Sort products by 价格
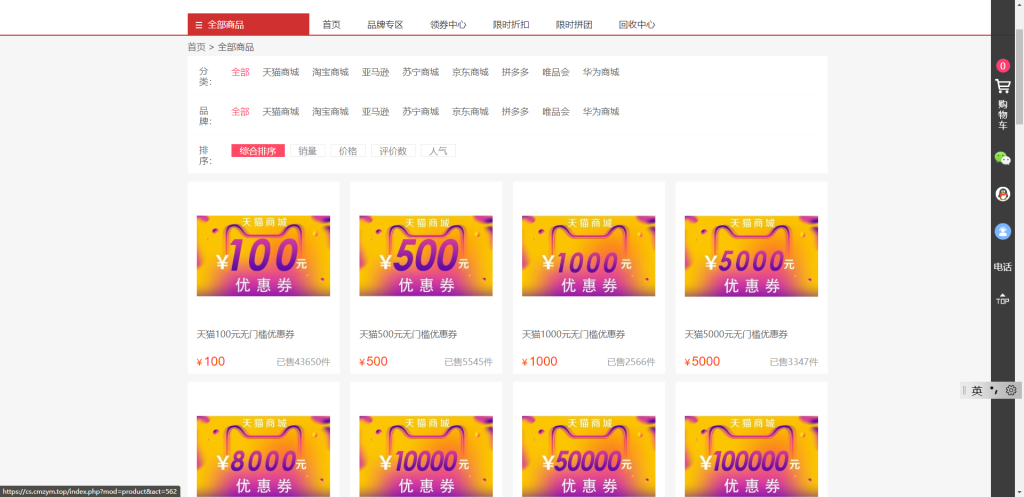 click(x=348, y=151)
